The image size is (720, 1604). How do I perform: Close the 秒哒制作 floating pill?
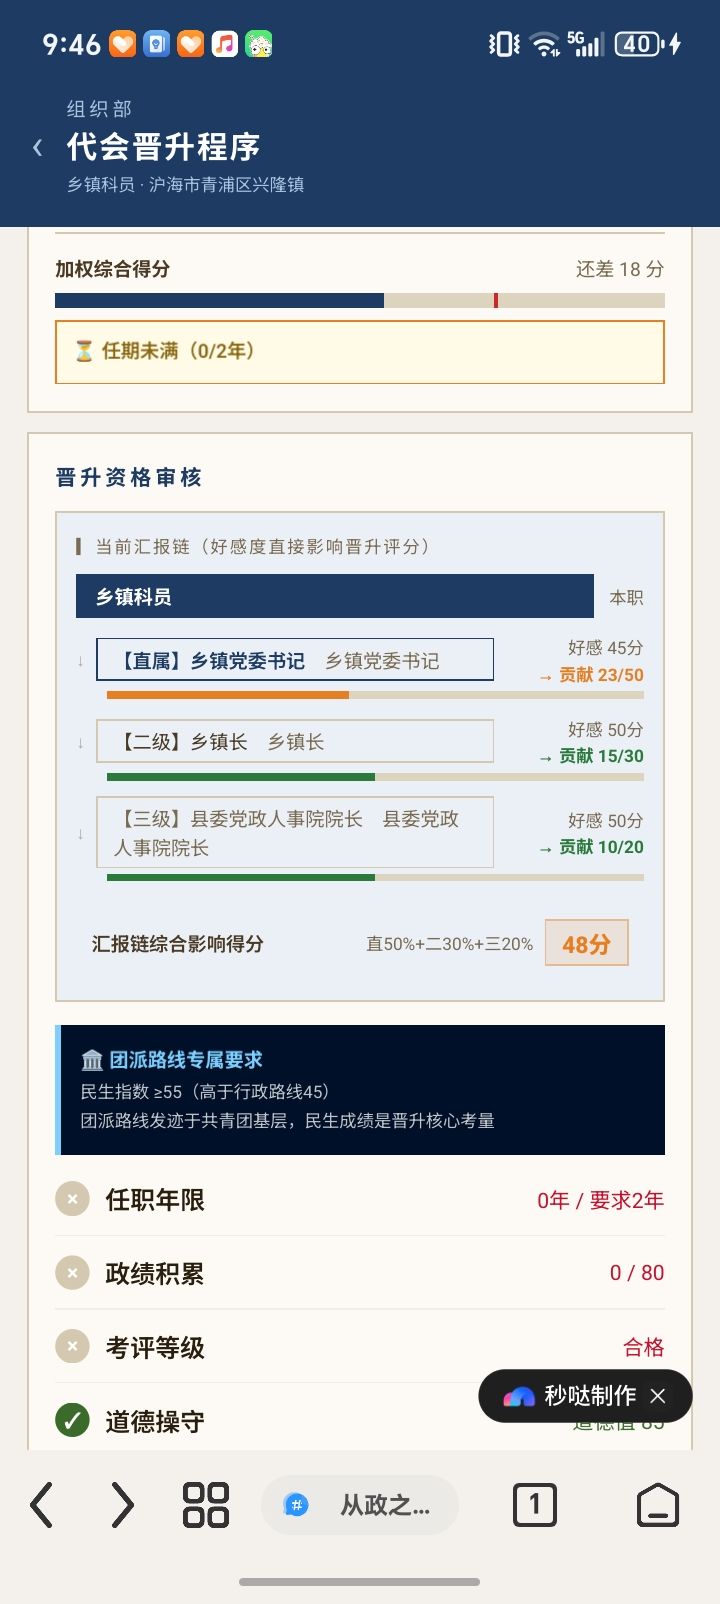(658, 1396)
